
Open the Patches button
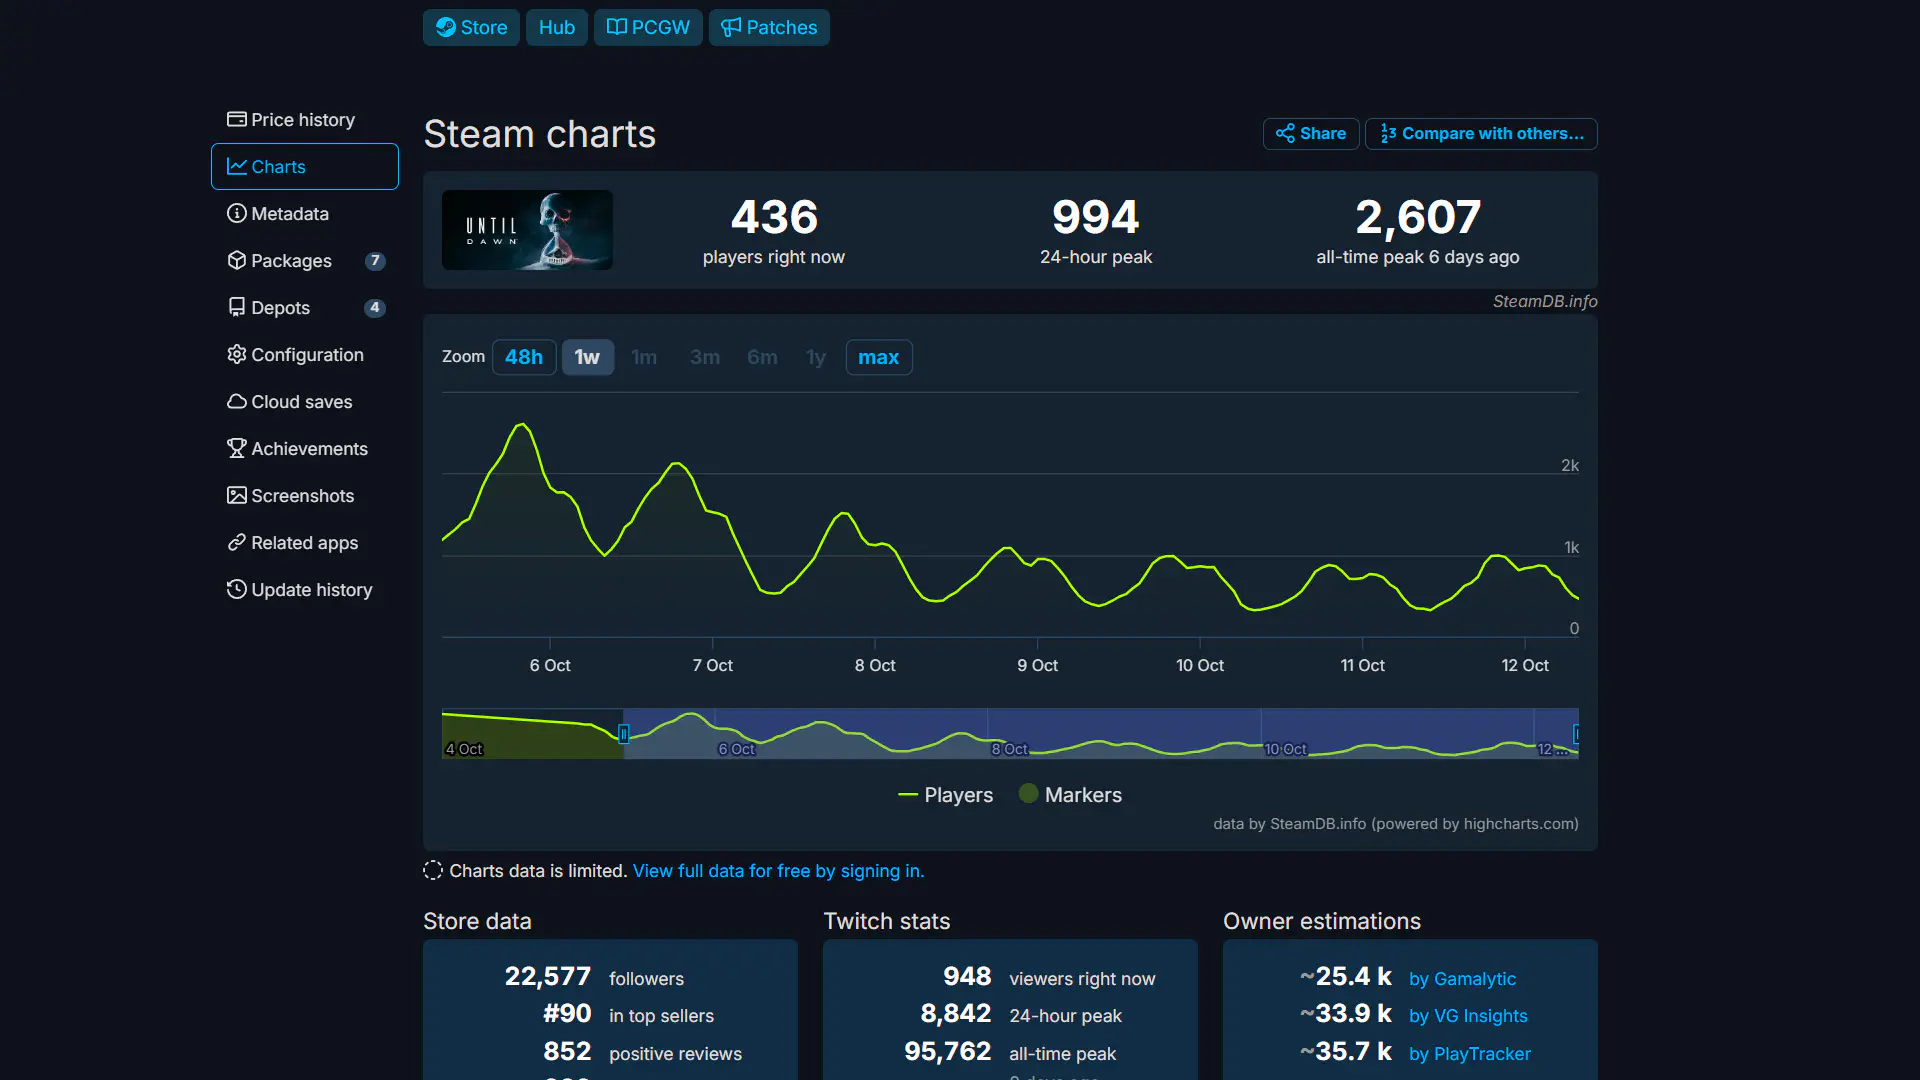pyautogui.click(x=769, y=27)
